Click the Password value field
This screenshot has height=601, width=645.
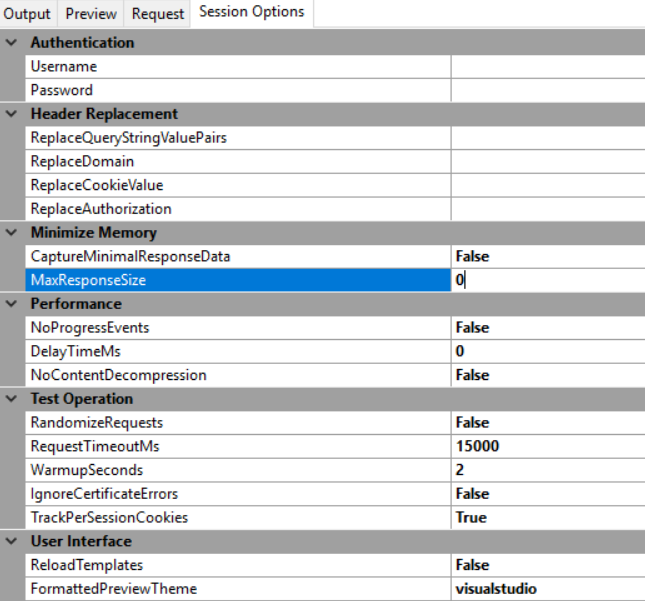coord(546,90)
